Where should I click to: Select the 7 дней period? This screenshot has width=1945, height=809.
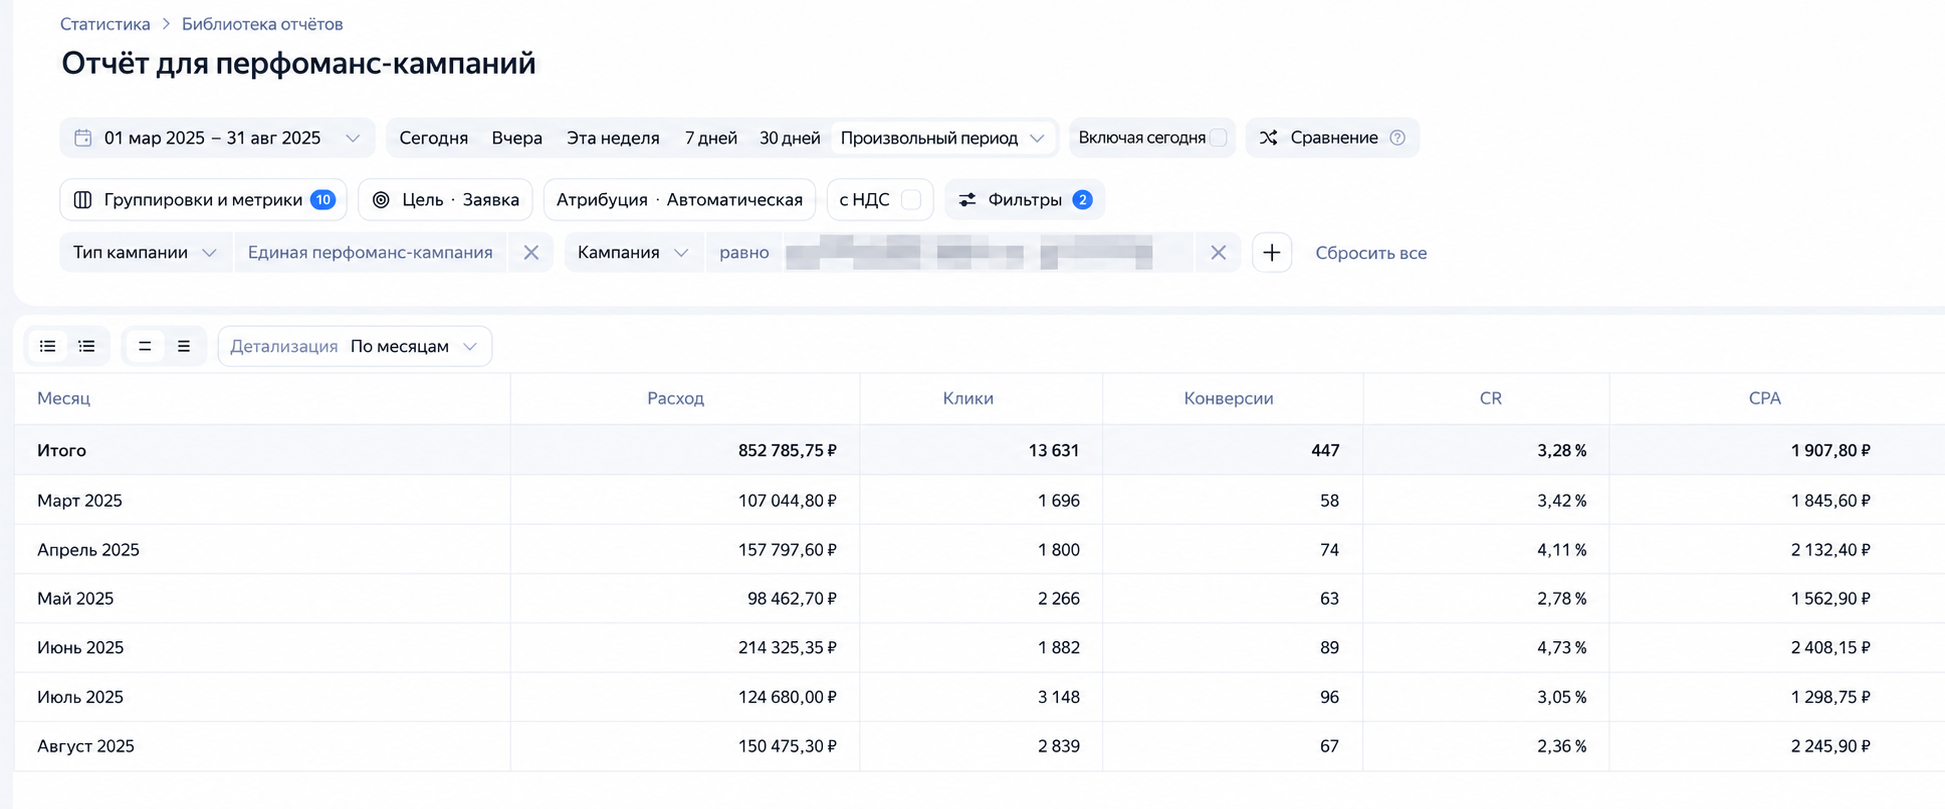point(711,138)
